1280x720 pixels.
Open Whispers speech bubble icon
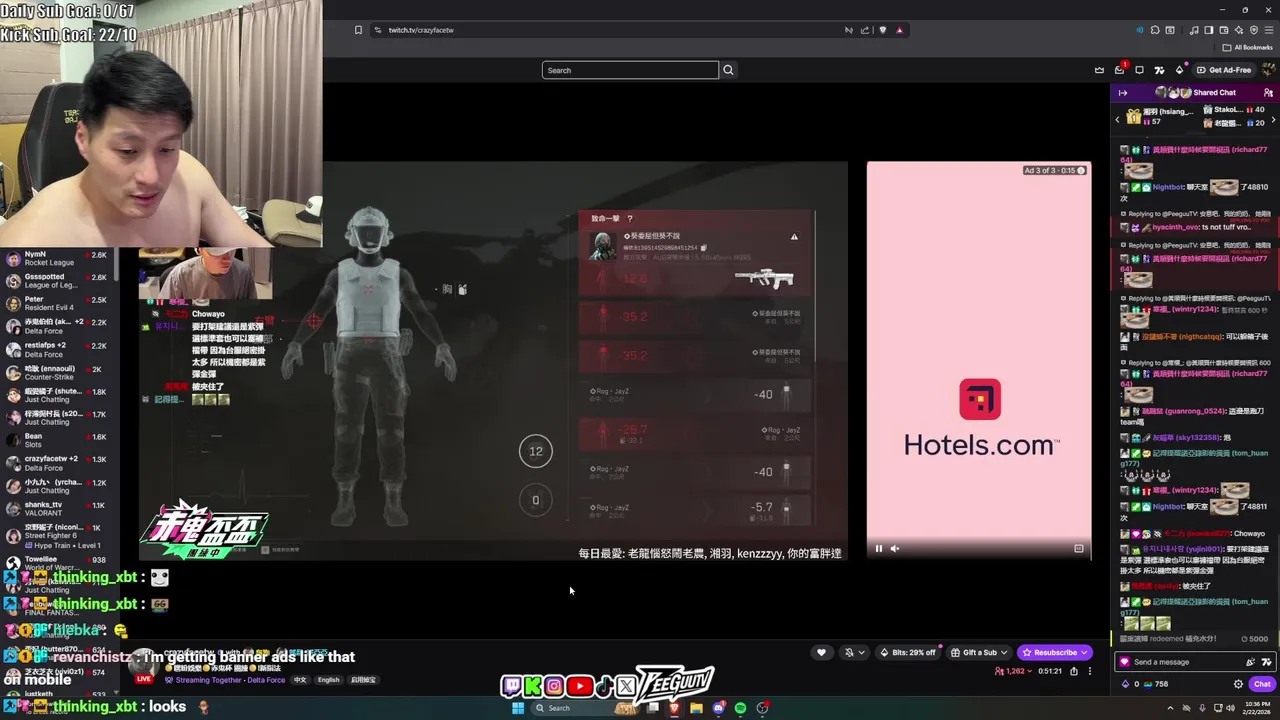(x=1140, y=70)
